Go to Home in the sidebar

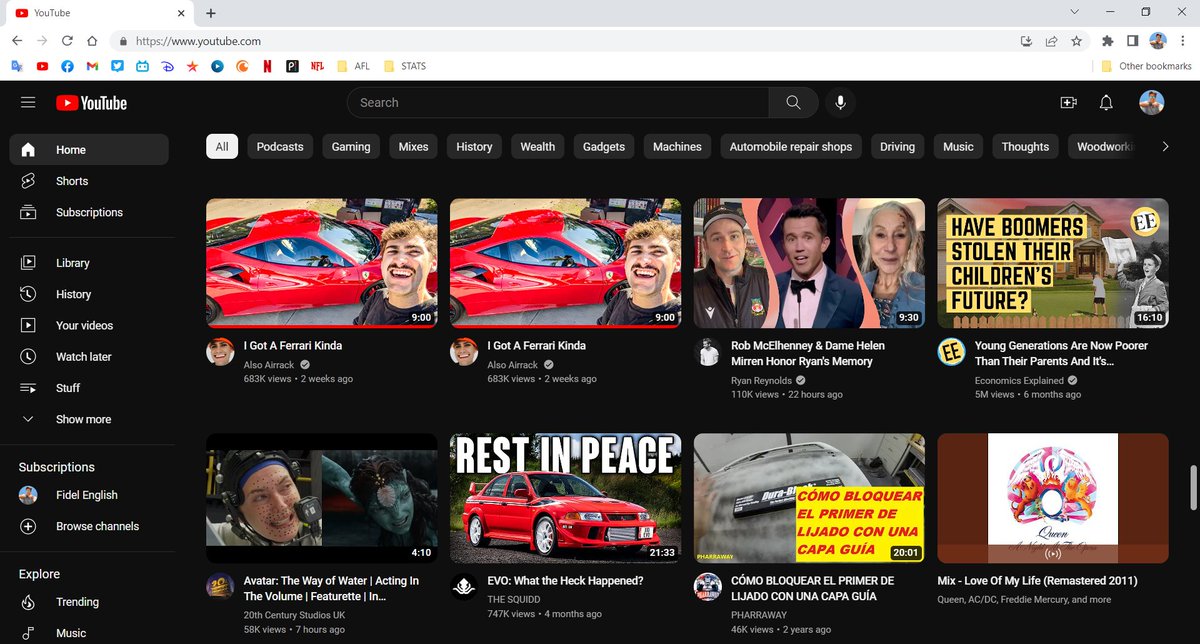89,150
